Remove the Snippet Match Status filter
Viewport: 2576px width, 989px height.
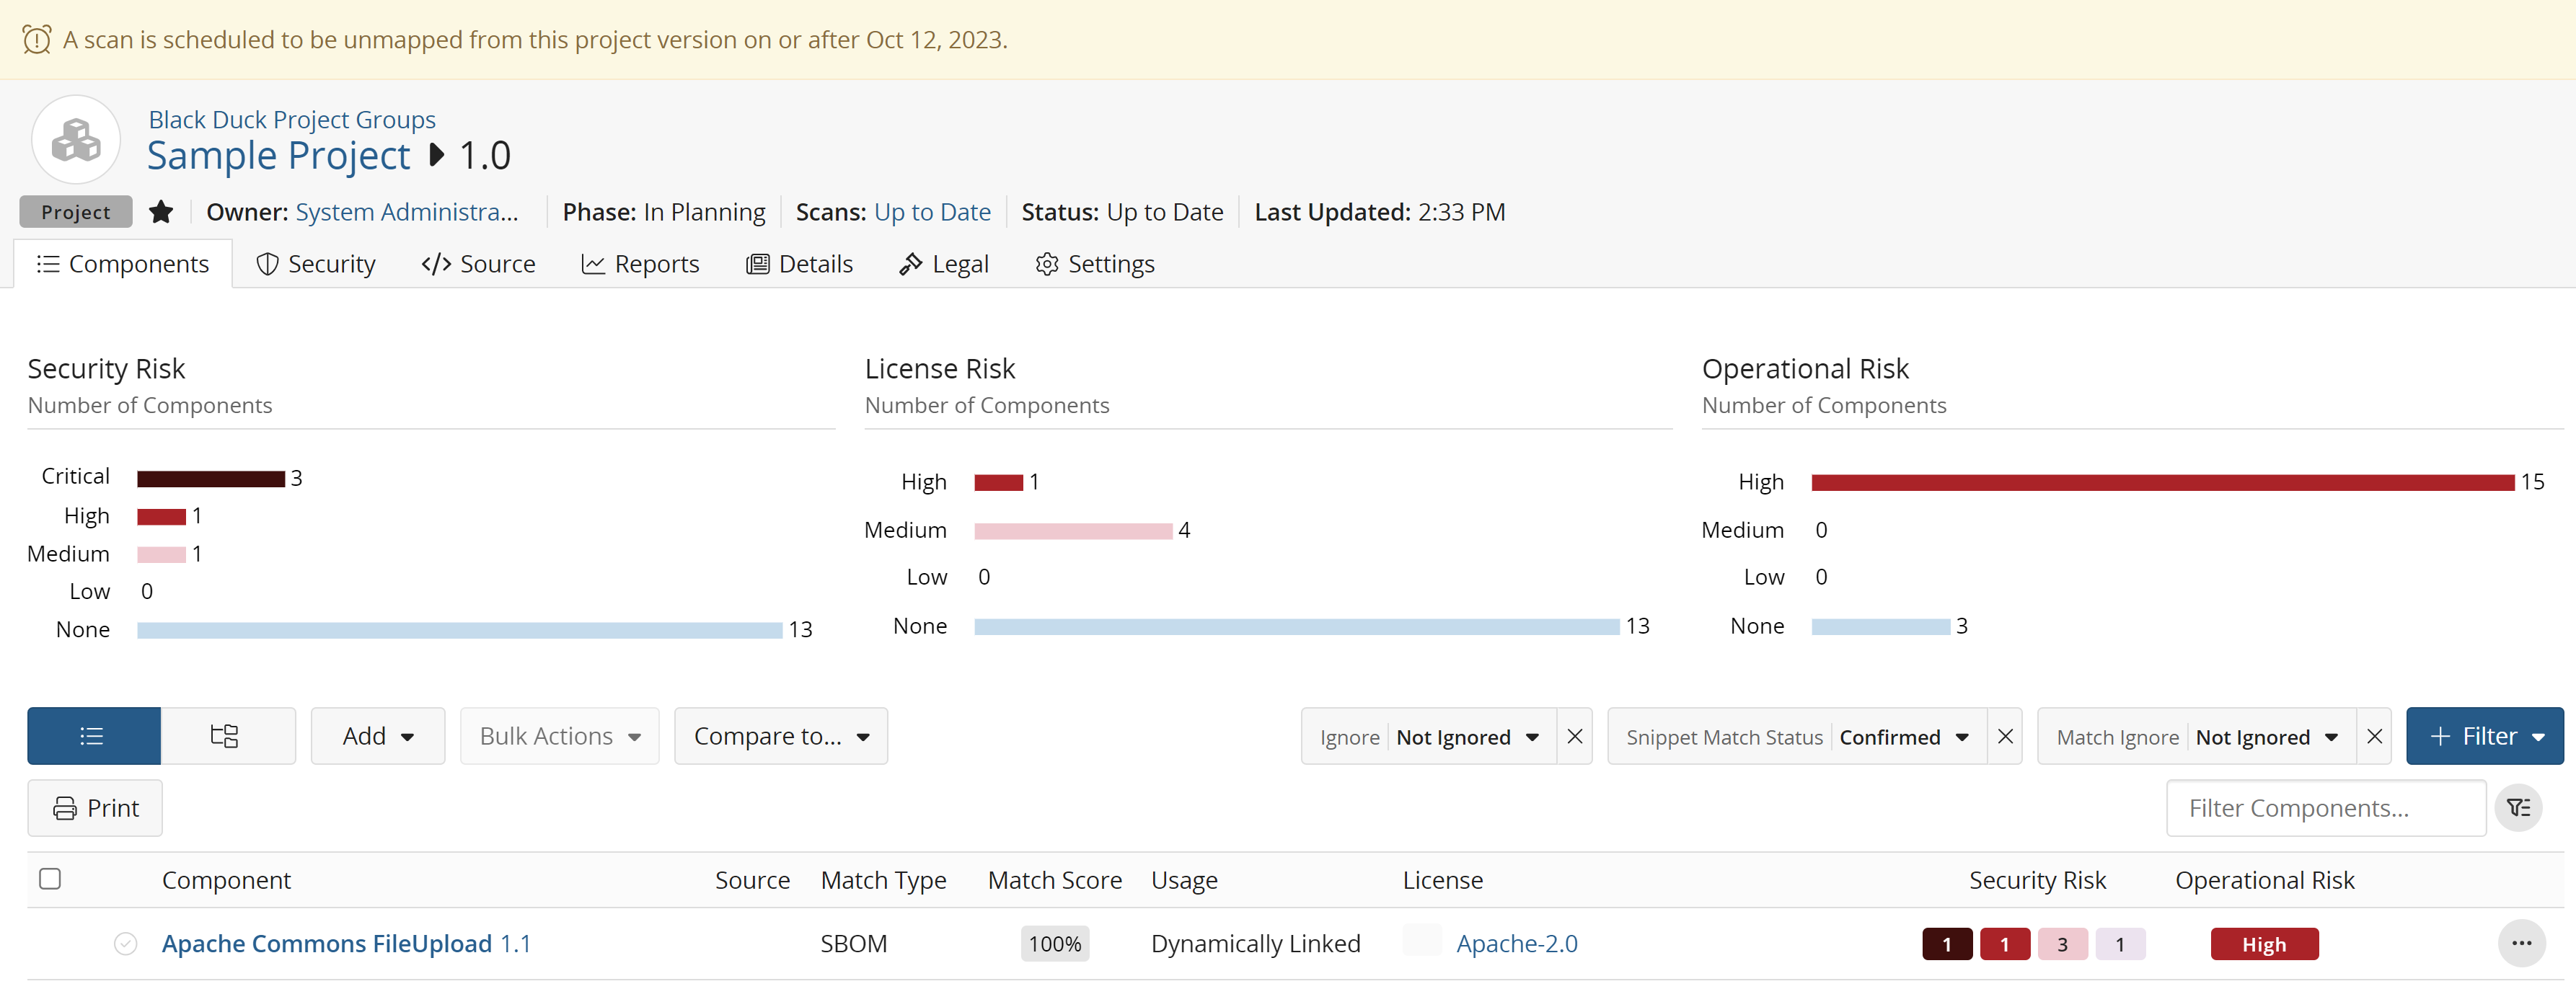pyautogui.click(x=2005, y=737)
